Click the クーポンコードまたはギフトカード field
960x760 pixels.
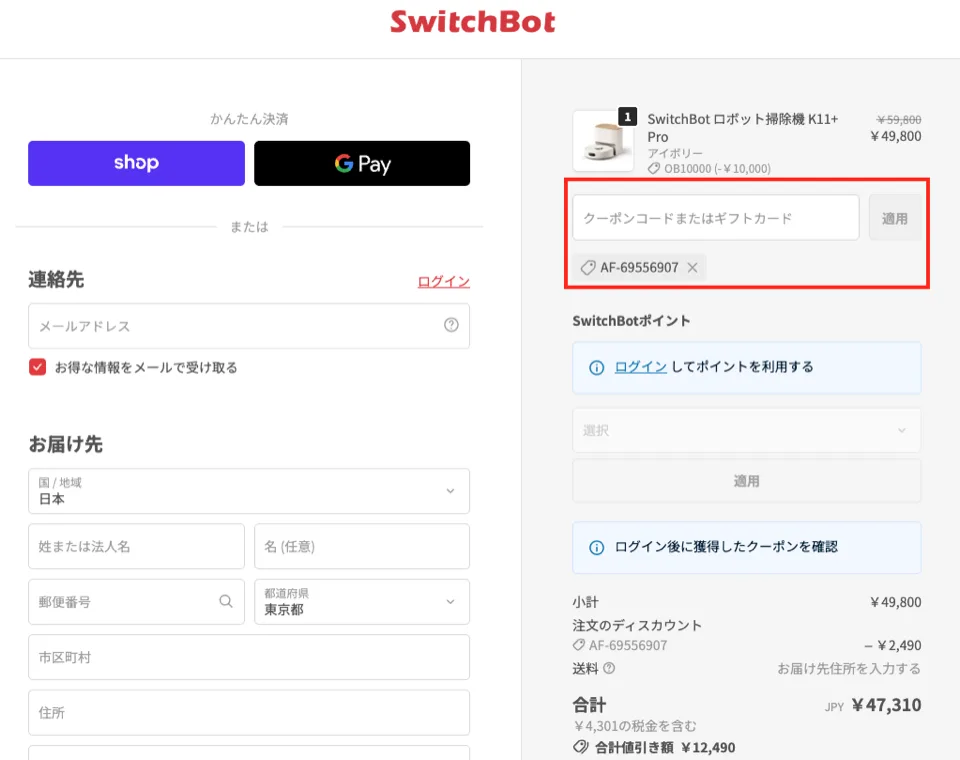[716, 218]
